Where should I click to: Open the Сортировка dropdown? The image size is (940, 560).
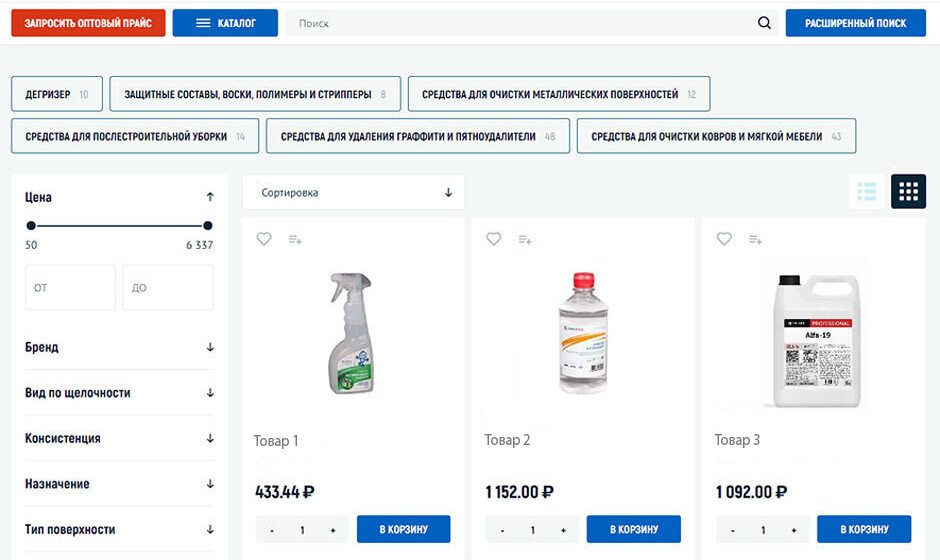click(352, 193)
